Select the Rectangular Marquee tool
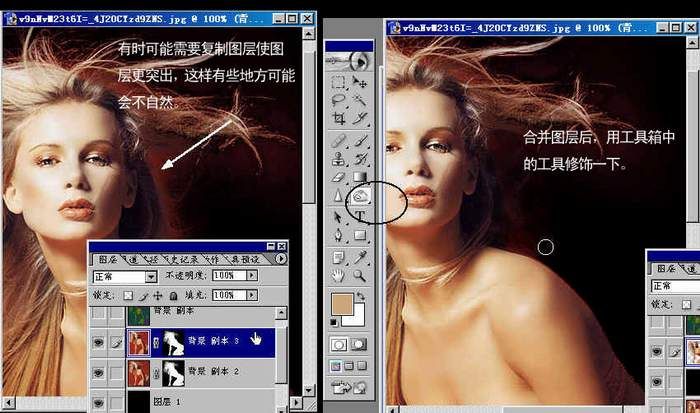 (338, 83)
